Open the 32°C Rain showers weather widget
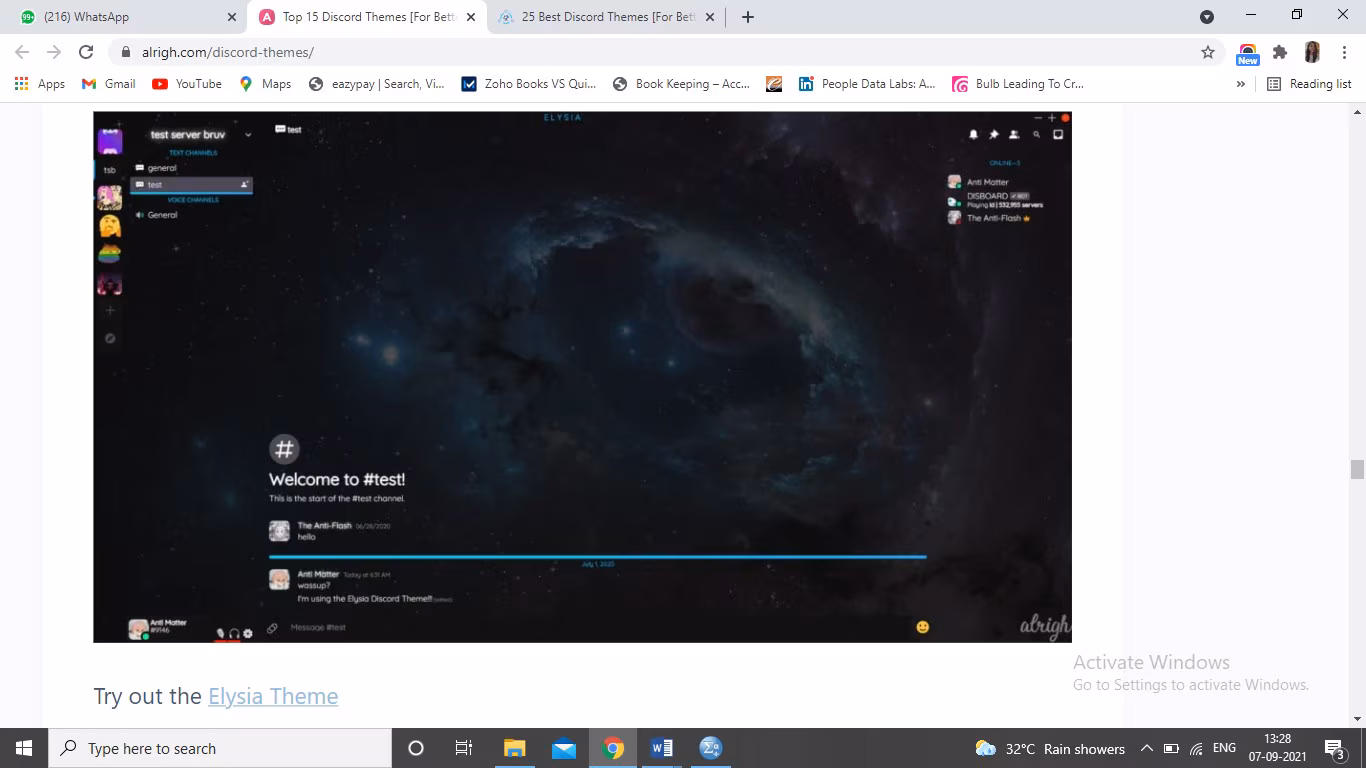This screenshot has width=1366, height=768. pyautogui.click(x=1050, y=748)
